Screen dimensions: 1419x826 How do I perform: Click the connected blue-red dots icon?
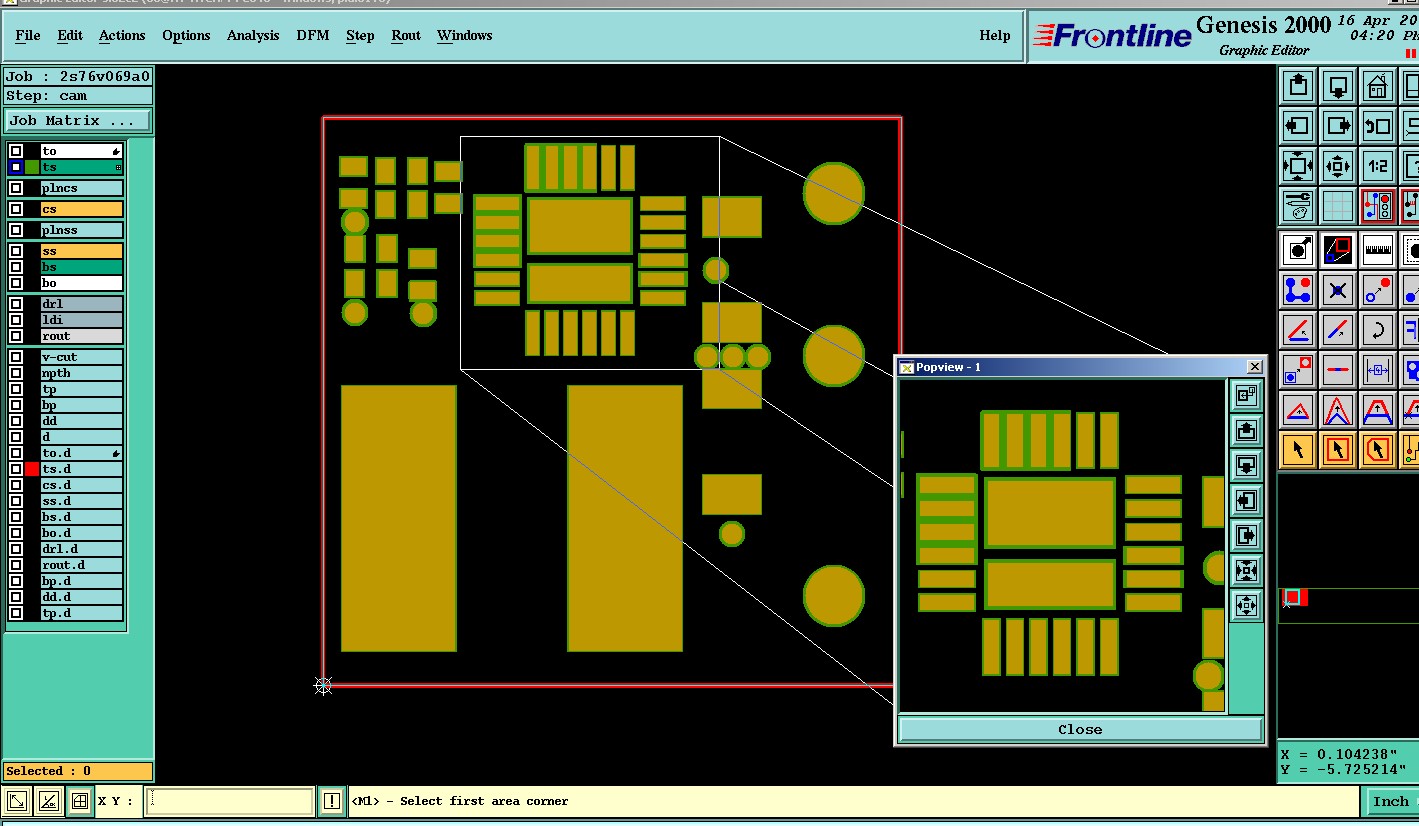click(x=1298, y=290)
